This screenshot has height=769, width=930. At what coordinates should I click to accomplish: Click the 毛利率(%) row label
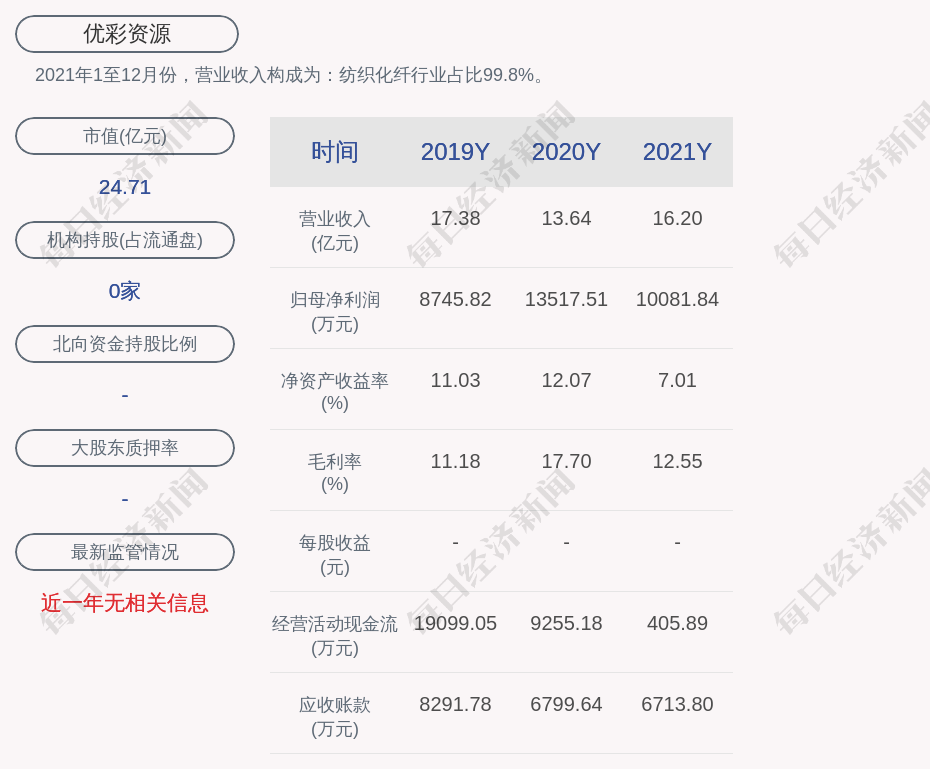[335, 473]
